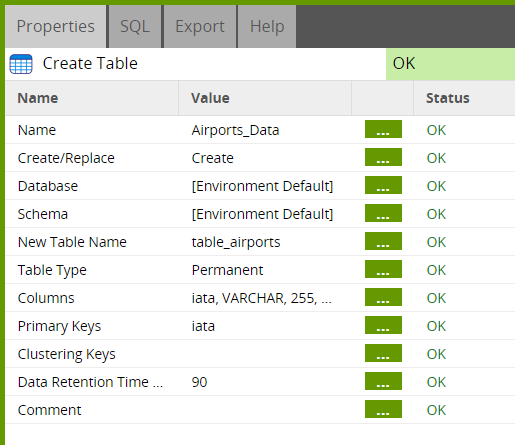The width and height of the screenshot is (515, 445).
Task: Click the Create Table component icon
Action: click(21, 64)
